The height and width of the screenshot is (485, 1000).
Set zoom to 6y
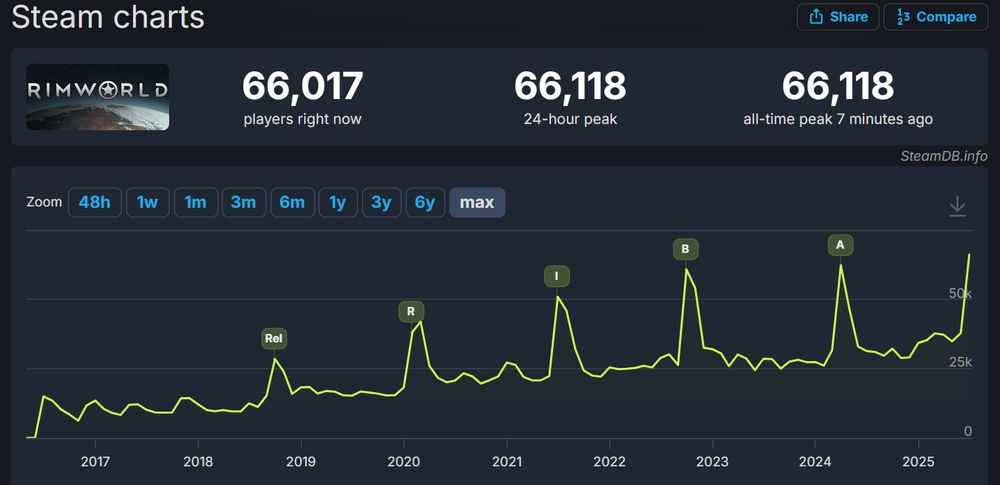tap(425, 203)
